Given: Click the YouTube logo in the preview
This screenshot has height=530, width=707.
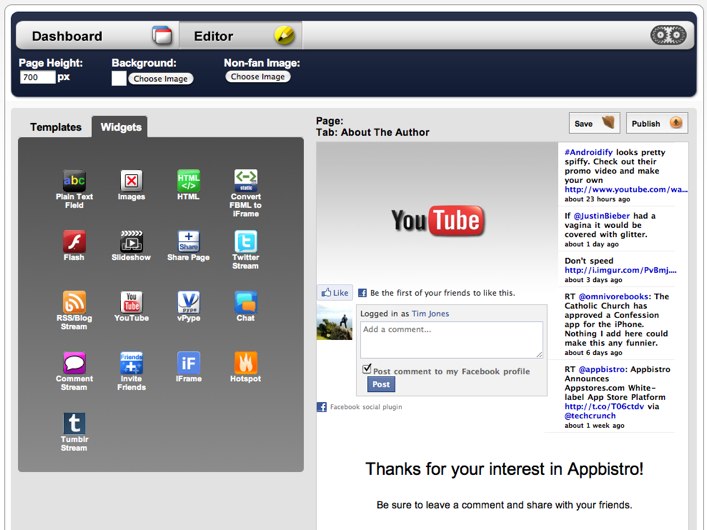Looking at the screenshot, I should 438,221.
